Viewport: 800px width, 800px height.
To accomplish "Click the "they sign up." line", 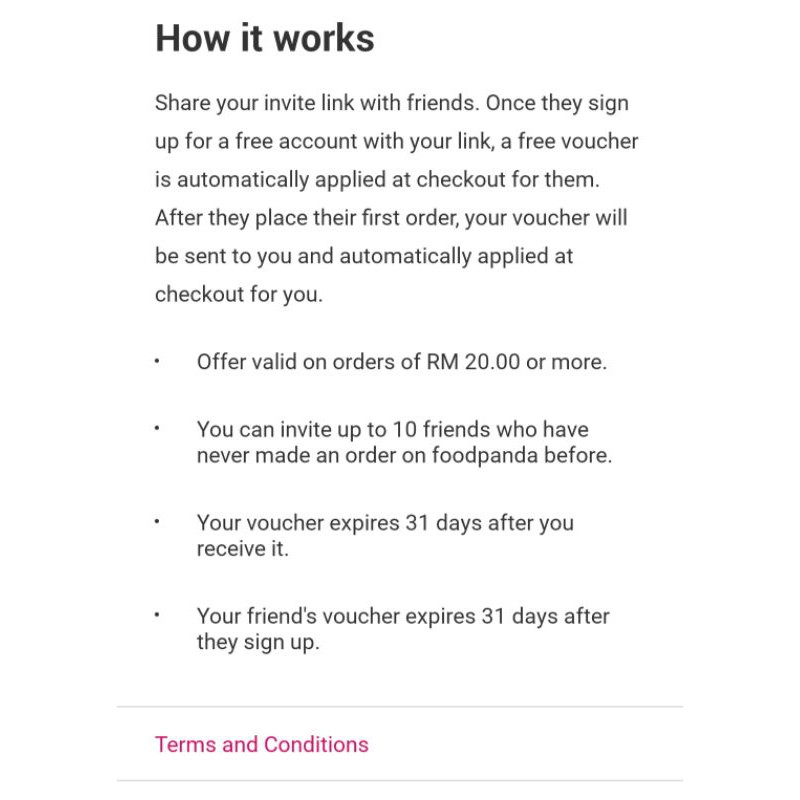I will pyautogui.click(x=257, y=642).
